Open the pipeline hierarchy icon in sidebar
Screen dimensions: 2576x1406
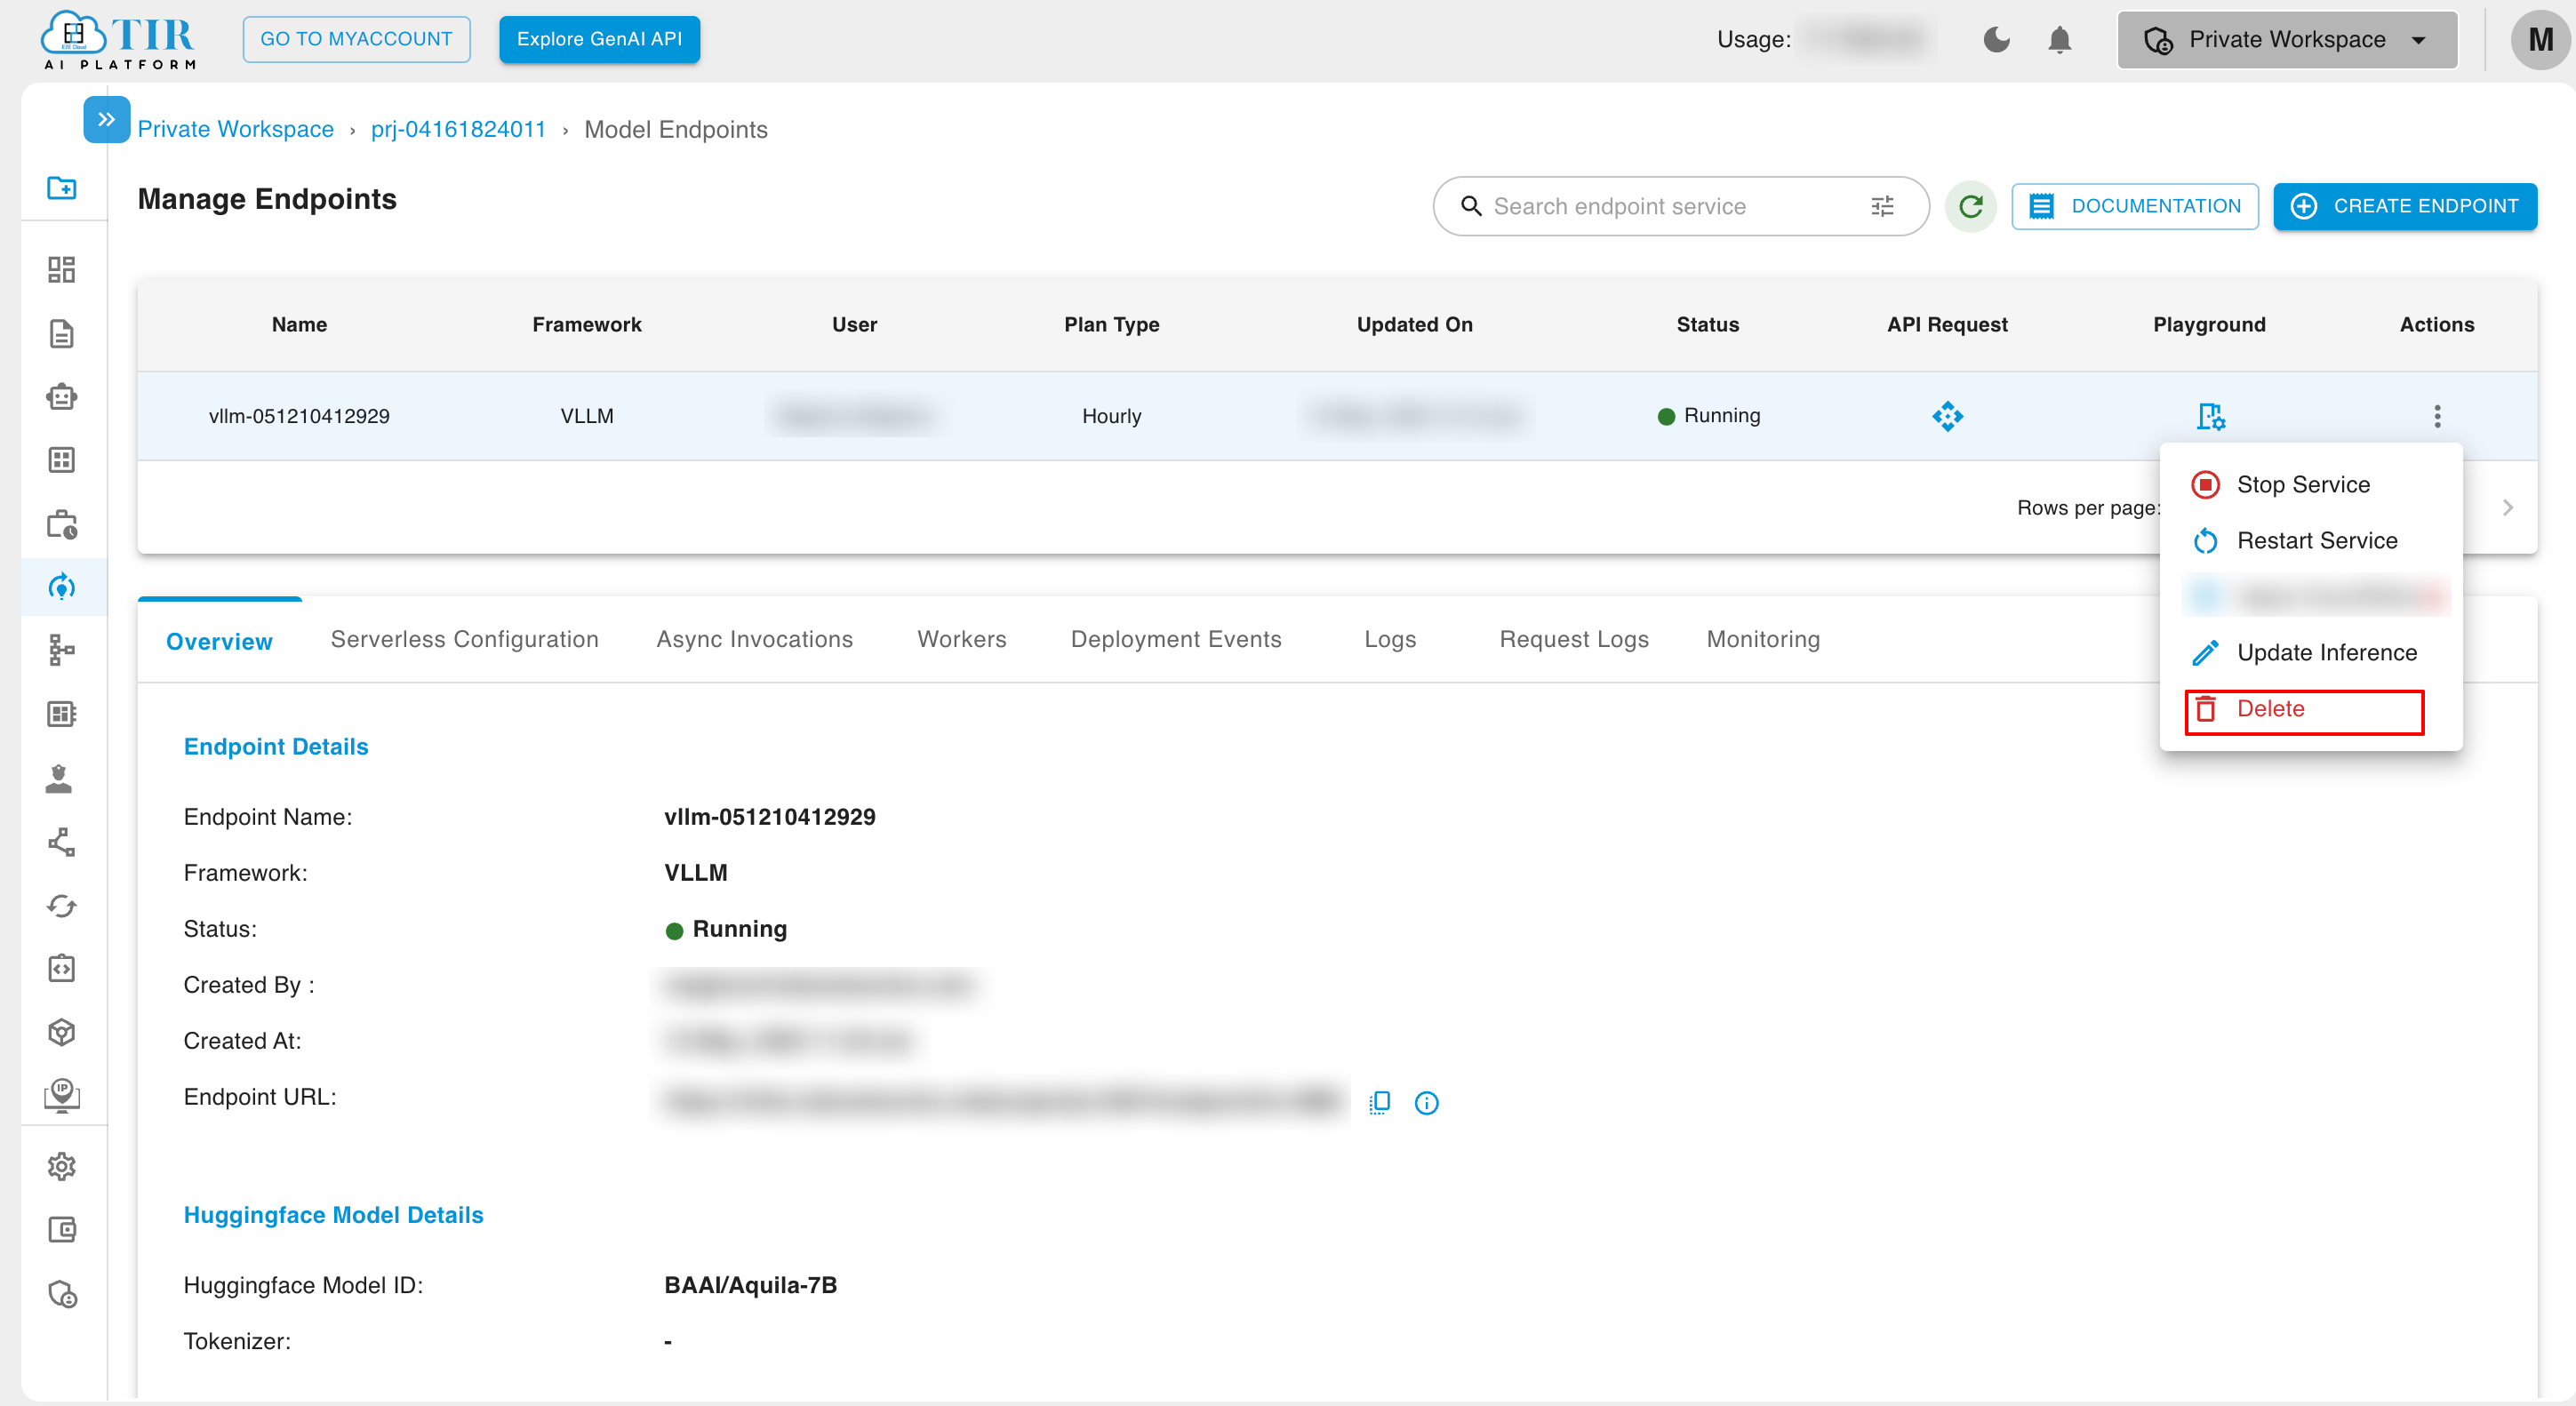[62, 650]
